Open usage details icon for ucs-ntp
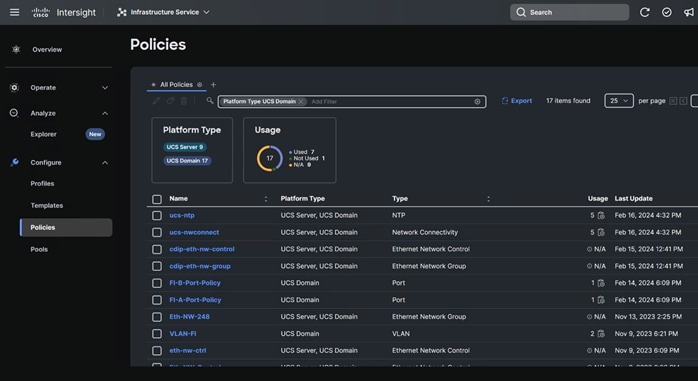This screenshot has height=381, width=698. [x=601, y=215]
